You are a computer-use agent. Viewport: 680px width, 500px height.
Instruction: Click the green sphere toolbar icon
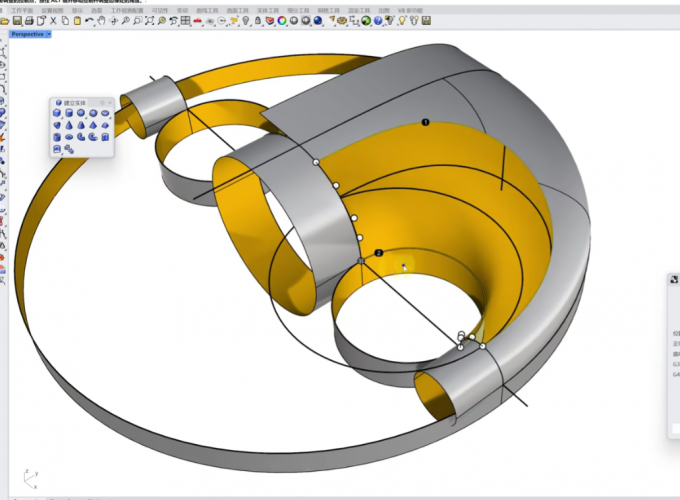point(366,21)
